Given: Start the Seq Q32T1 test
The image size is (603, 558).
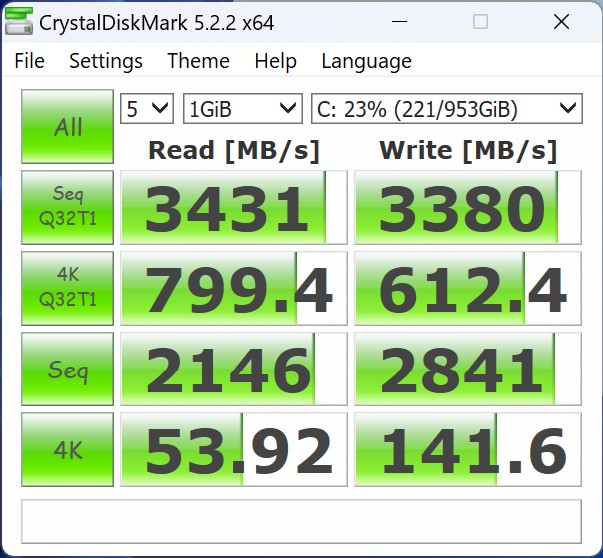Looking at the screenshot, I should coord(67,207).
